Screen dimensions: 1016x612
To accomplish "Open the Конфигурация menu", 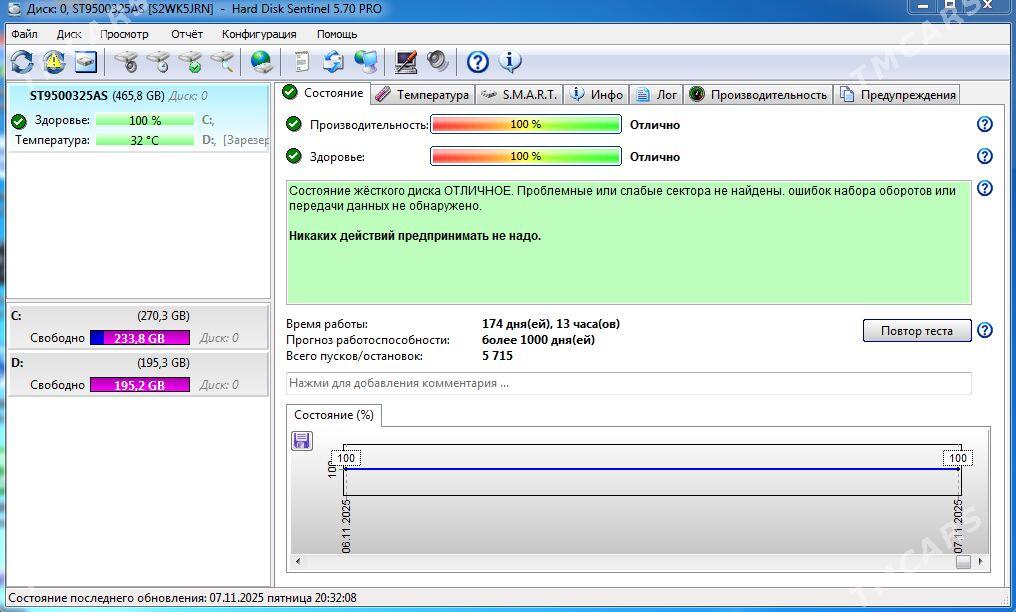I will (259, 34).
